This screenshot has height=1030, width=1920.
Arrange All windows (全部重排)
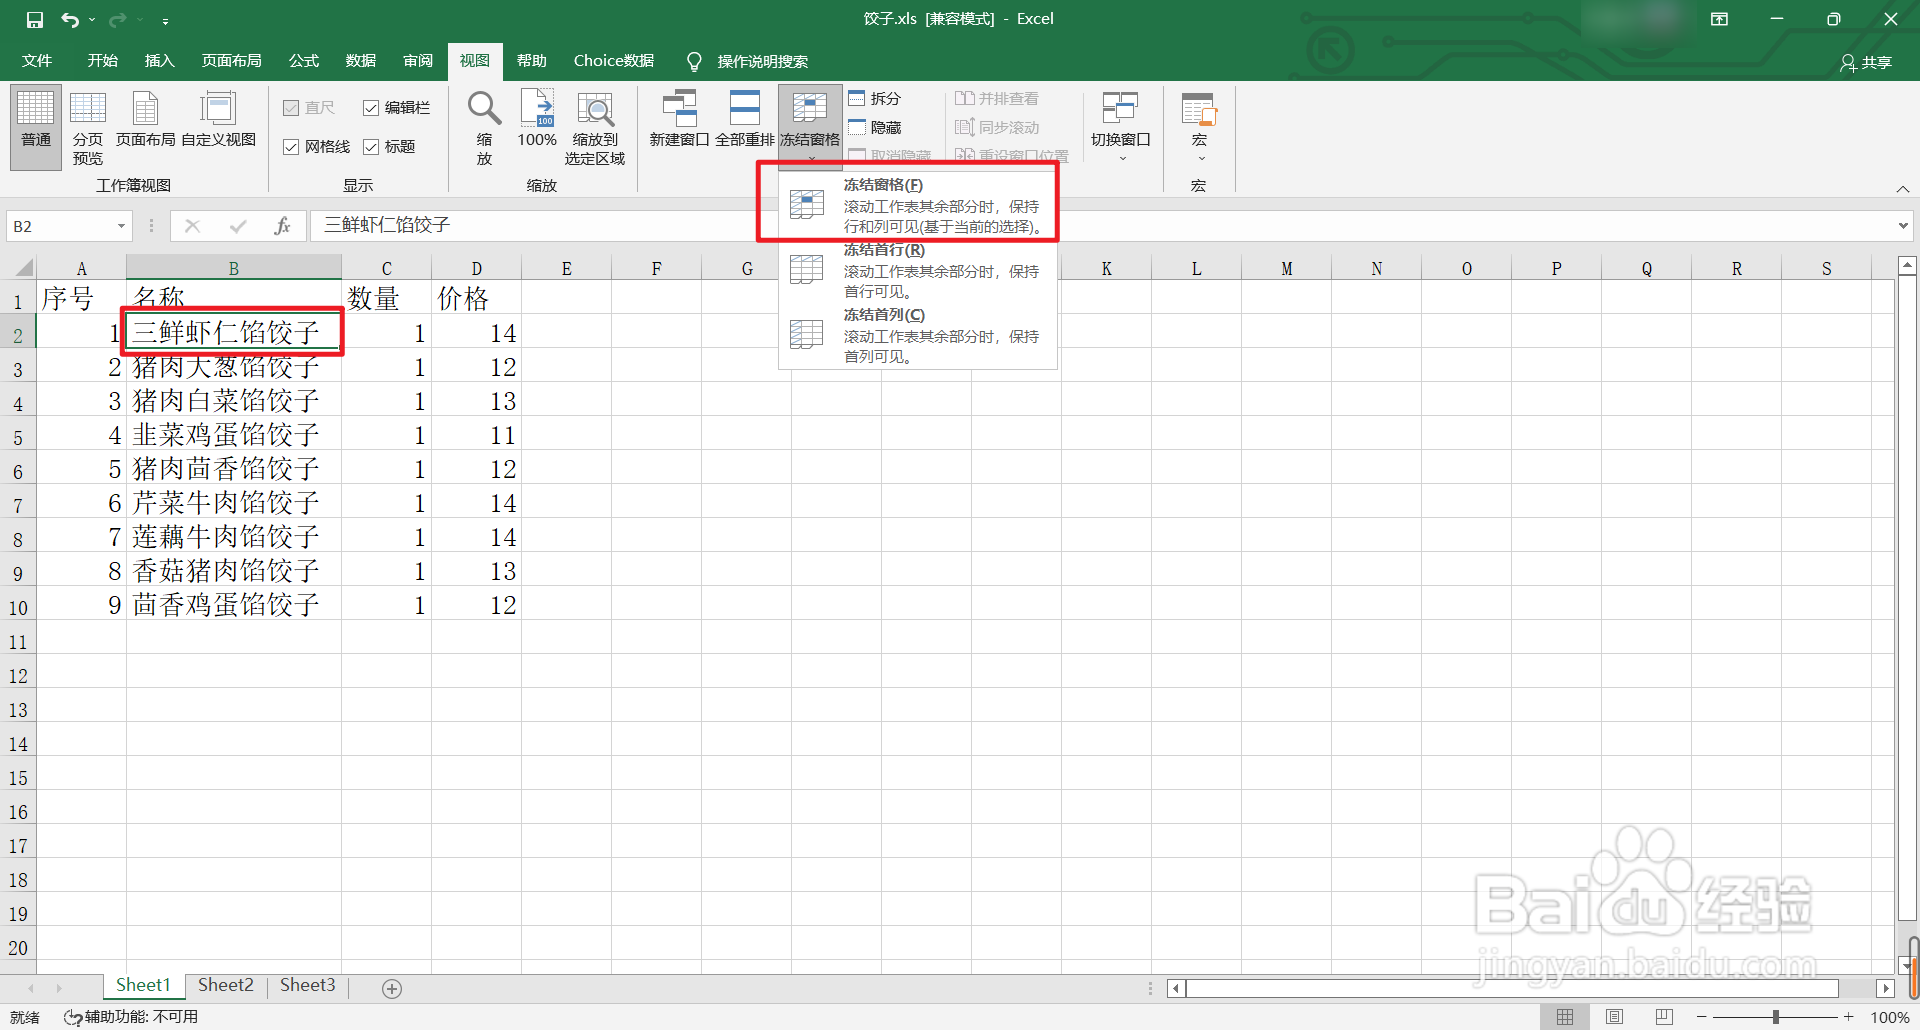coord(744,120)
